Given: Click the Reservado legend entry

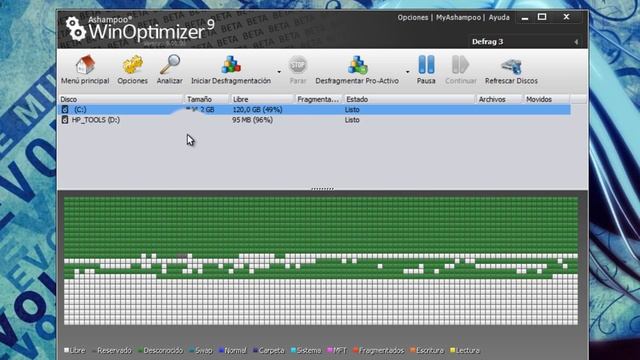Looking at the screenshot, I should click(112, 350).
